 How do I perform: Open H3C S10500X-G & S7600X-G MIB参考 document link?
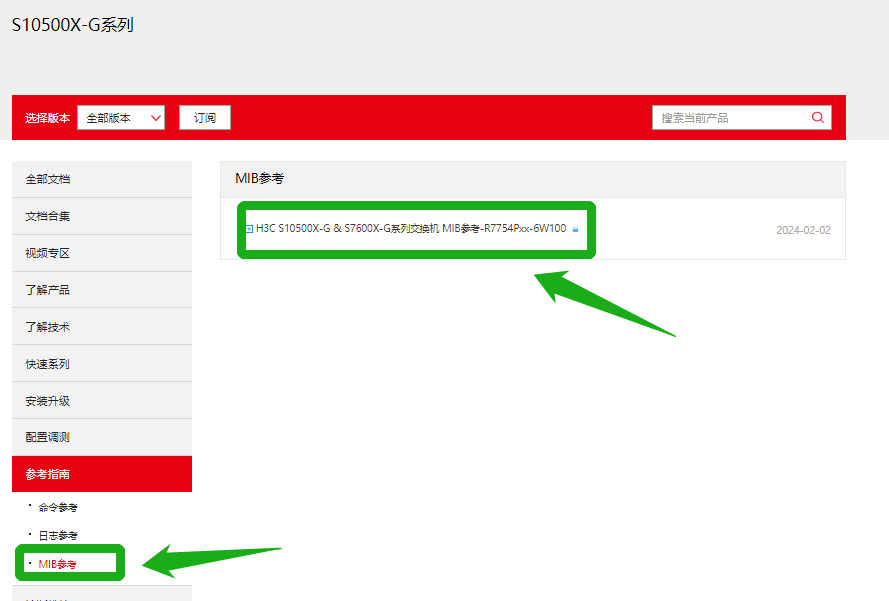(x=411, y=228)
